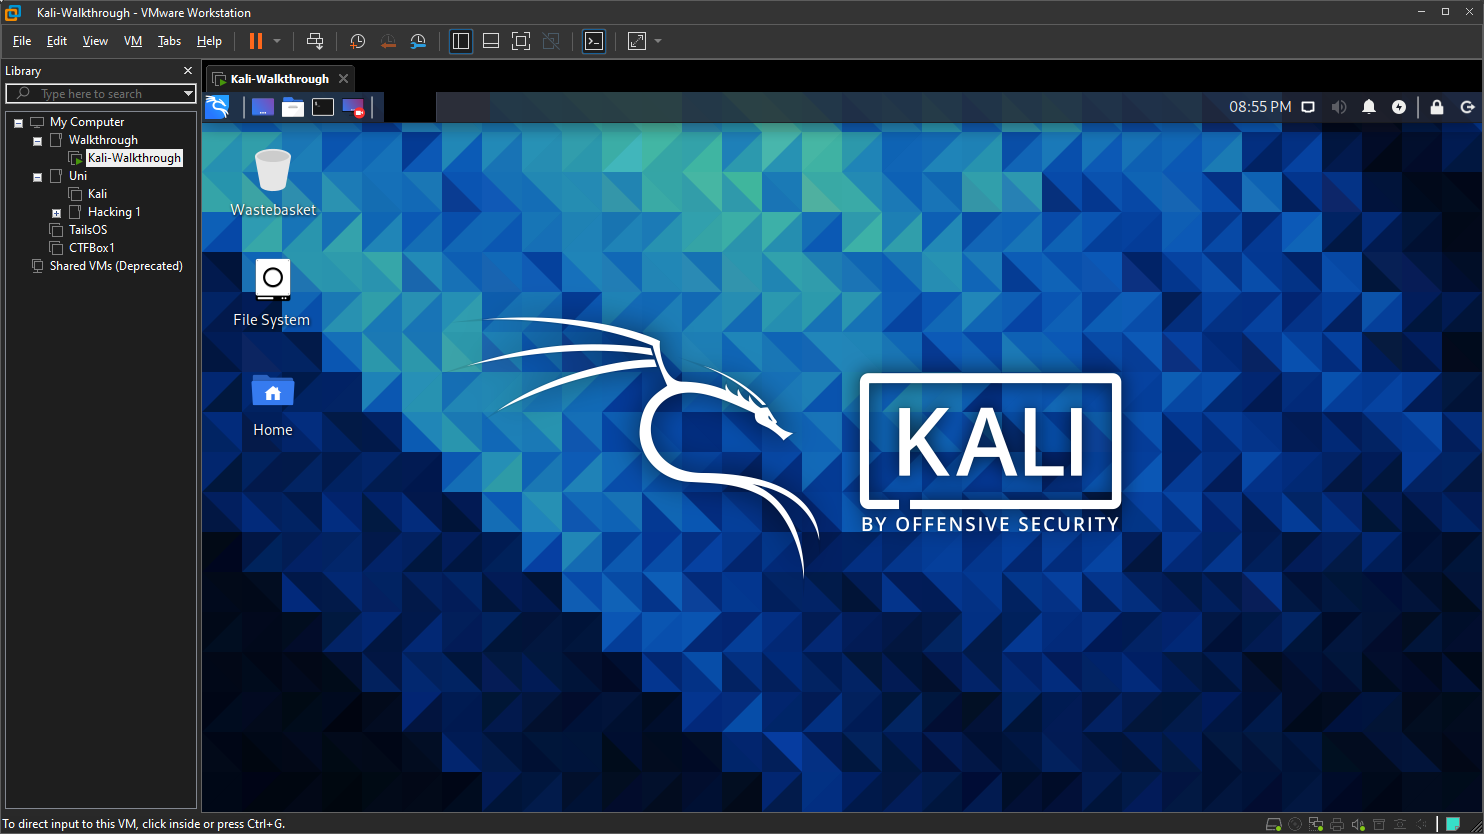Click the printer device status icon
The image size is (1484, 834).
click(1337, 825)
